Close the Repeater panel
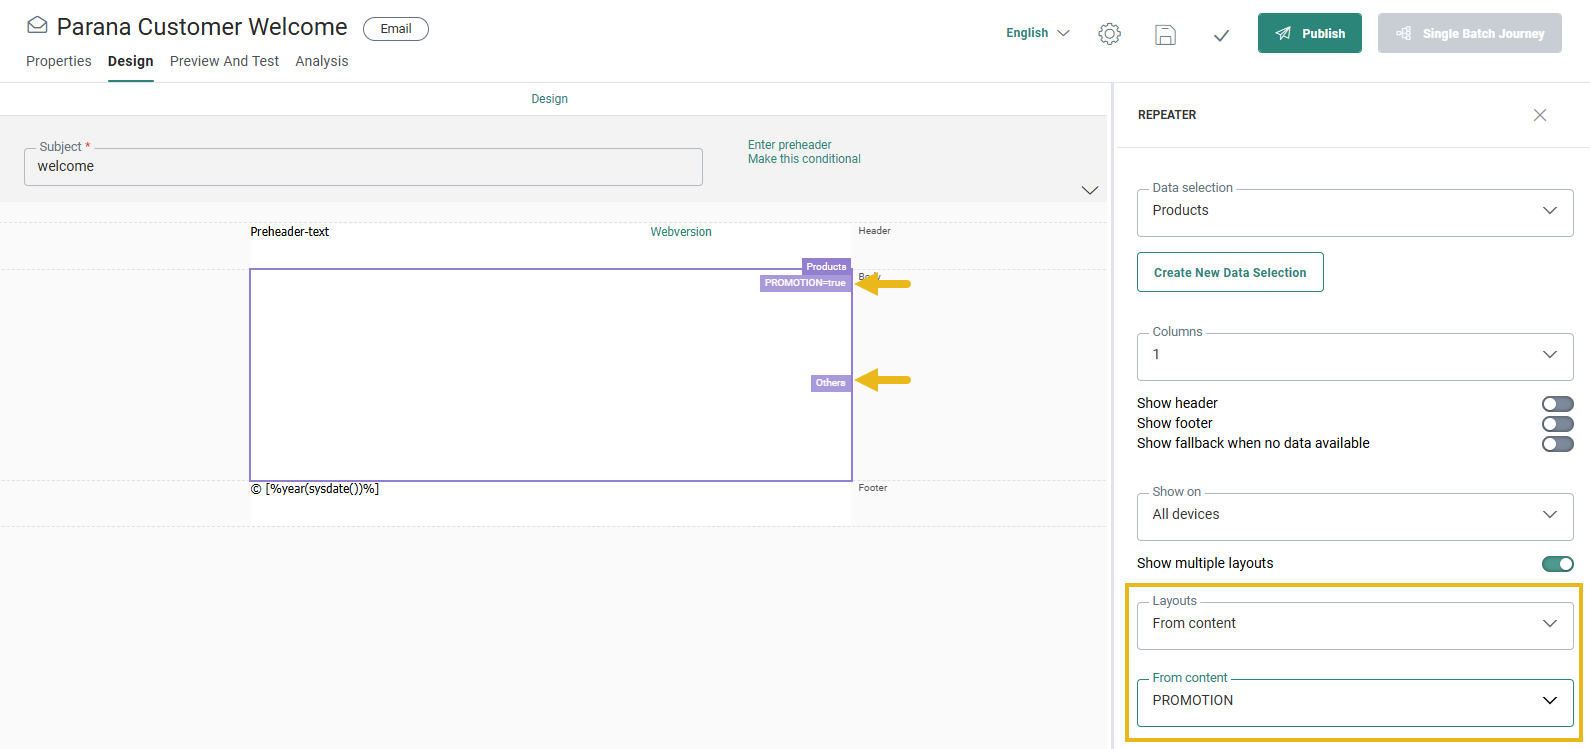The image size is (1590, 749). (x=1540, y=115)
